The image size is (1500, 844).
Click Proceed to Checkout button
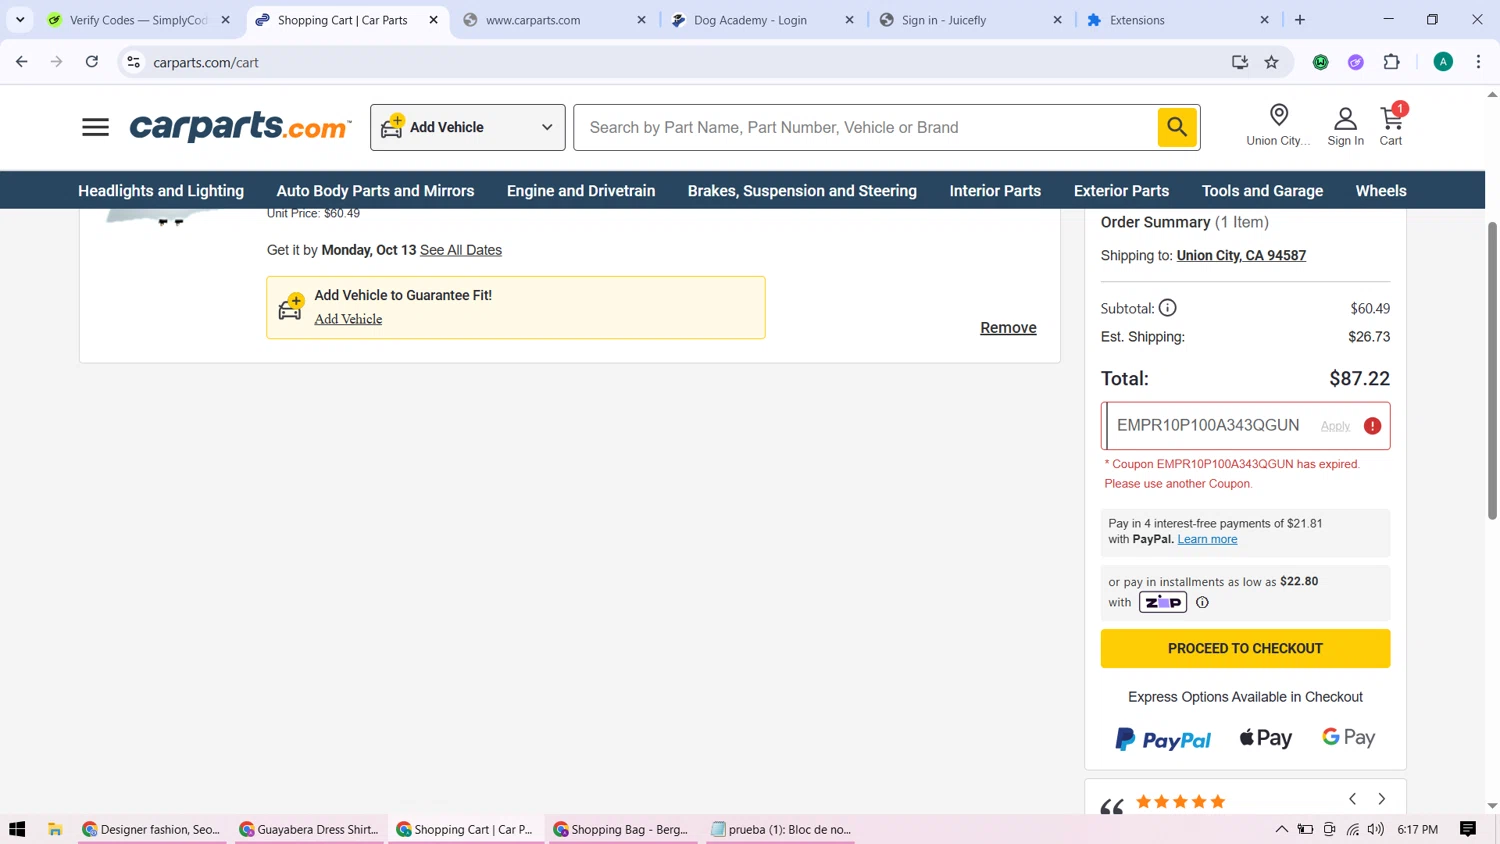click(1245, 648)
